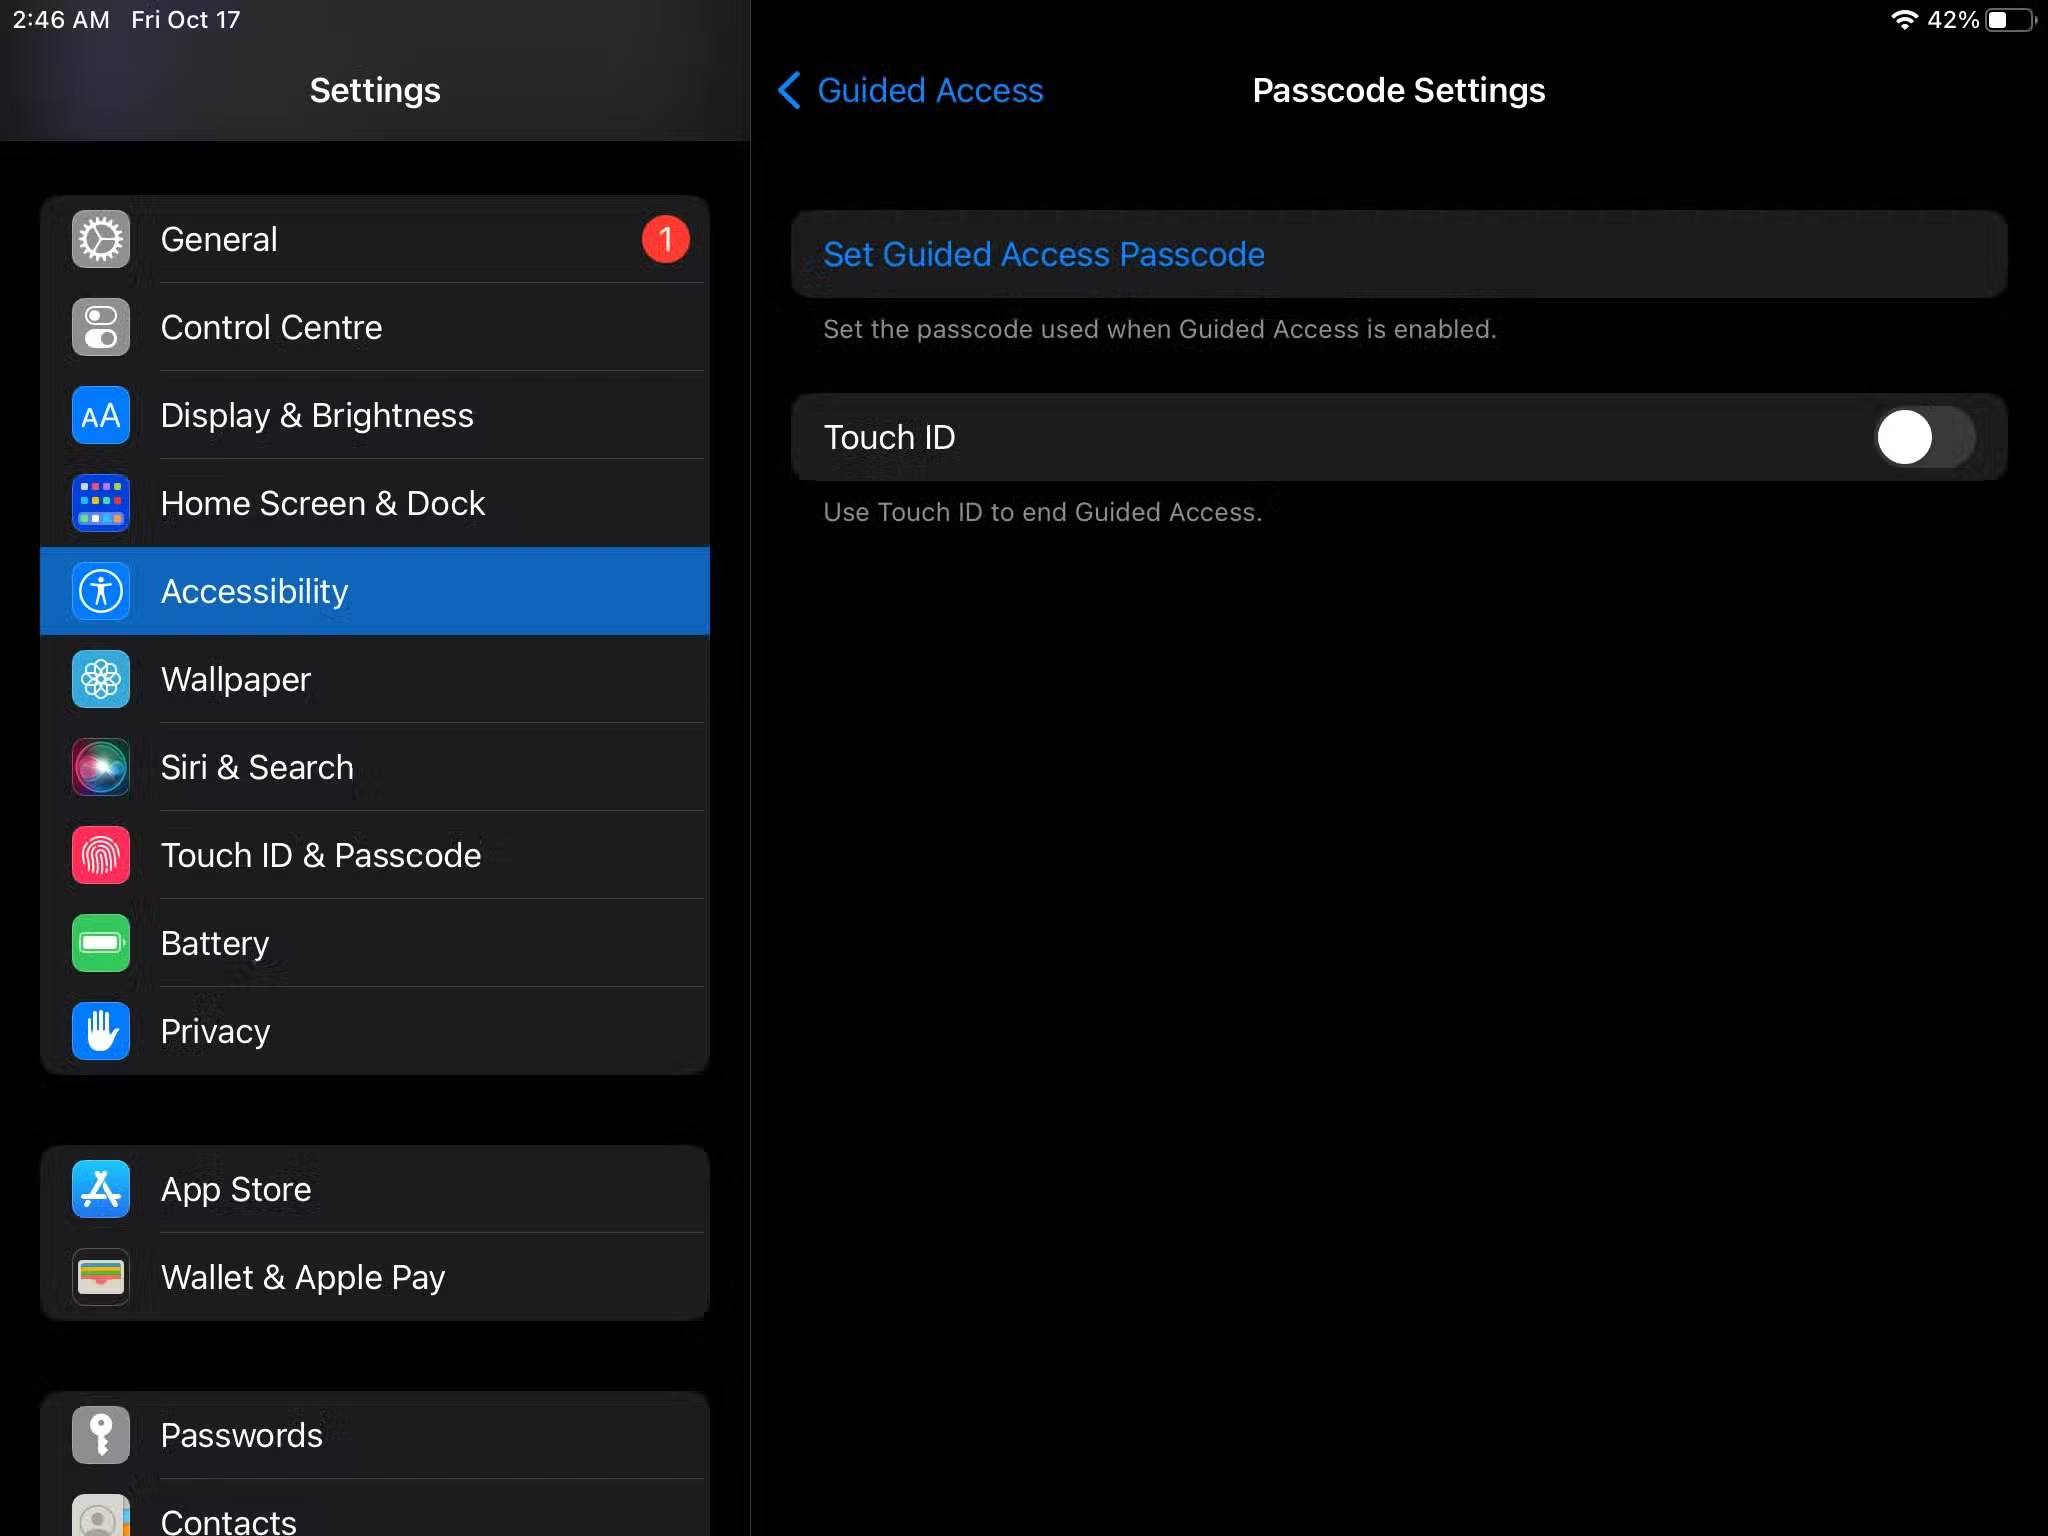Click the Wi-Fi status icon
Image resolution: width=2048 pixels, height=1536 pixels.
1905,19
